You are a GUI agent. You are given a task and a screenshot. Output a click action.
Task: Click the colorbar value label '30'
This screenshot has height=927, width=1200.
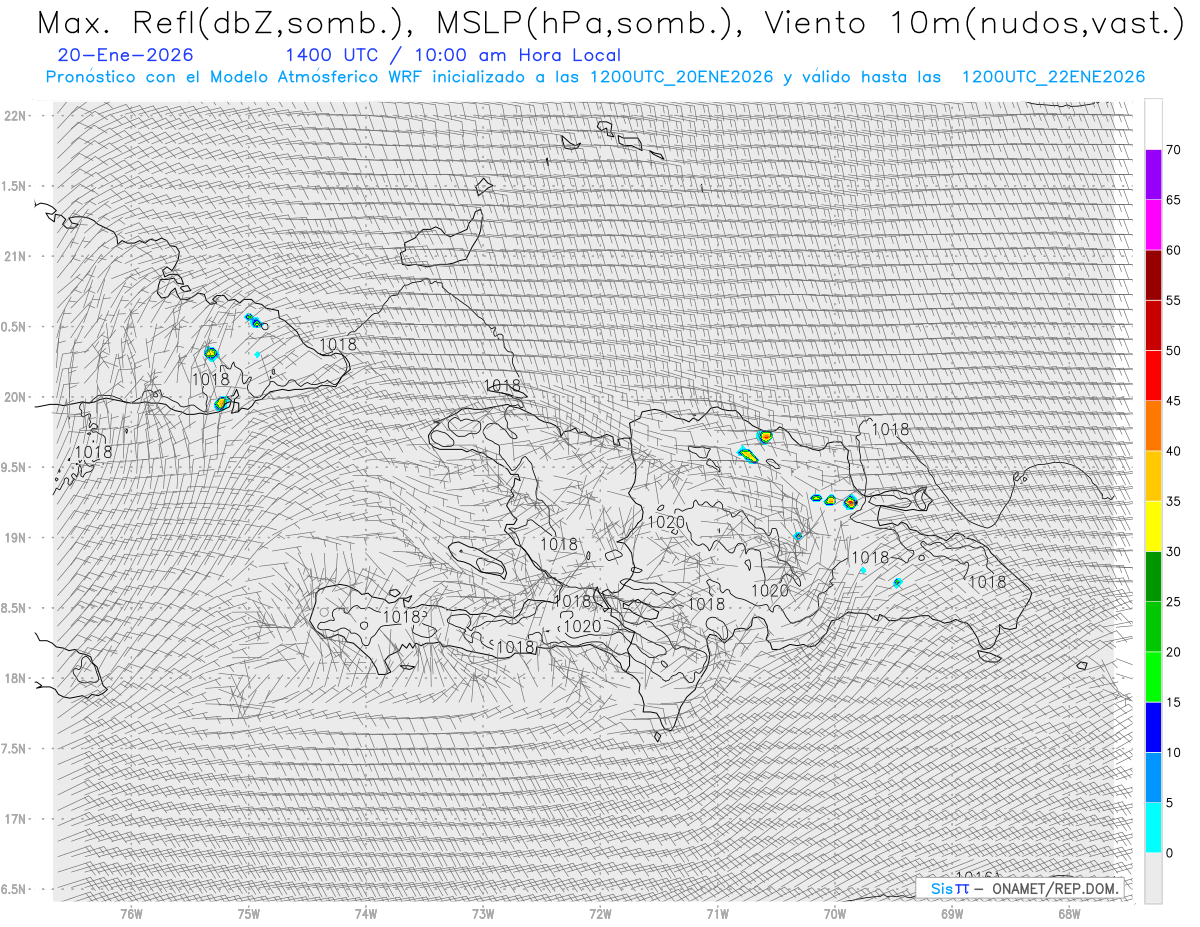[1173, 552]
